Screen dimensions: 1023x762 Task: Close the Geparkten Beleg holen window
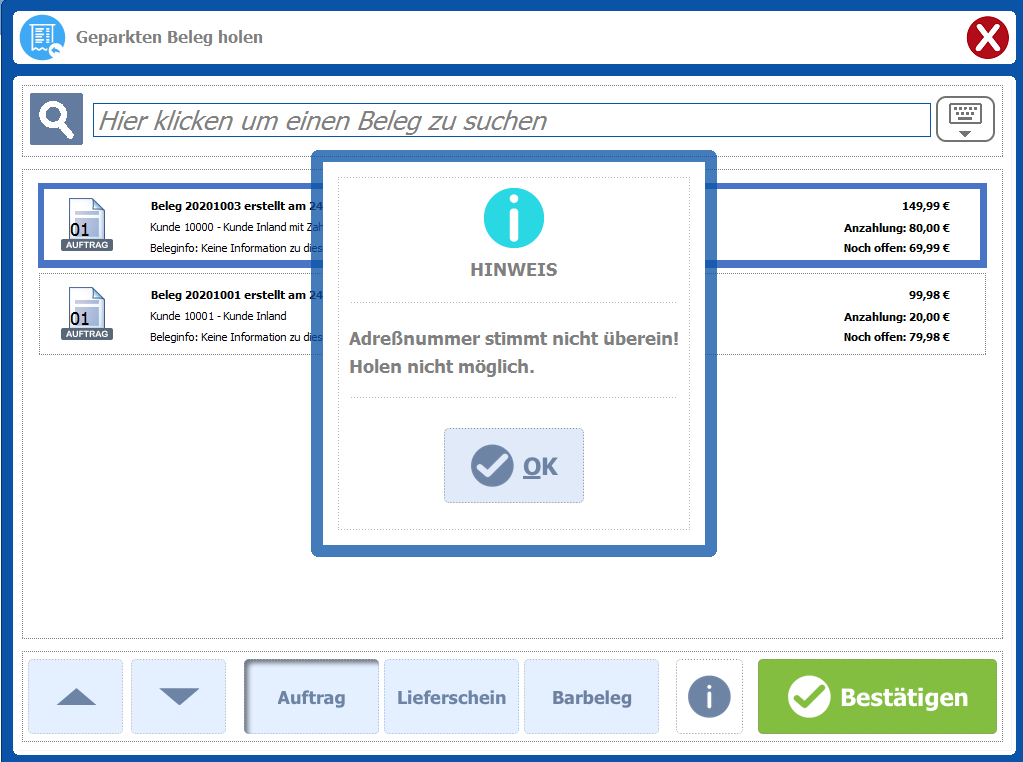coord(987,39)
